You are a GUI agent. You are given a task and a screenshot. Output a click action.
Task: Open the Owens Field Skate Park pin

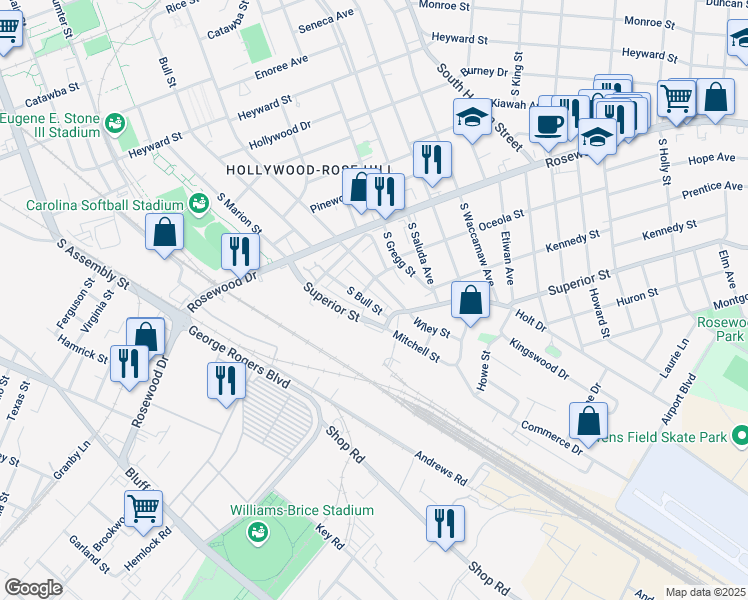(x=740, y=436)
